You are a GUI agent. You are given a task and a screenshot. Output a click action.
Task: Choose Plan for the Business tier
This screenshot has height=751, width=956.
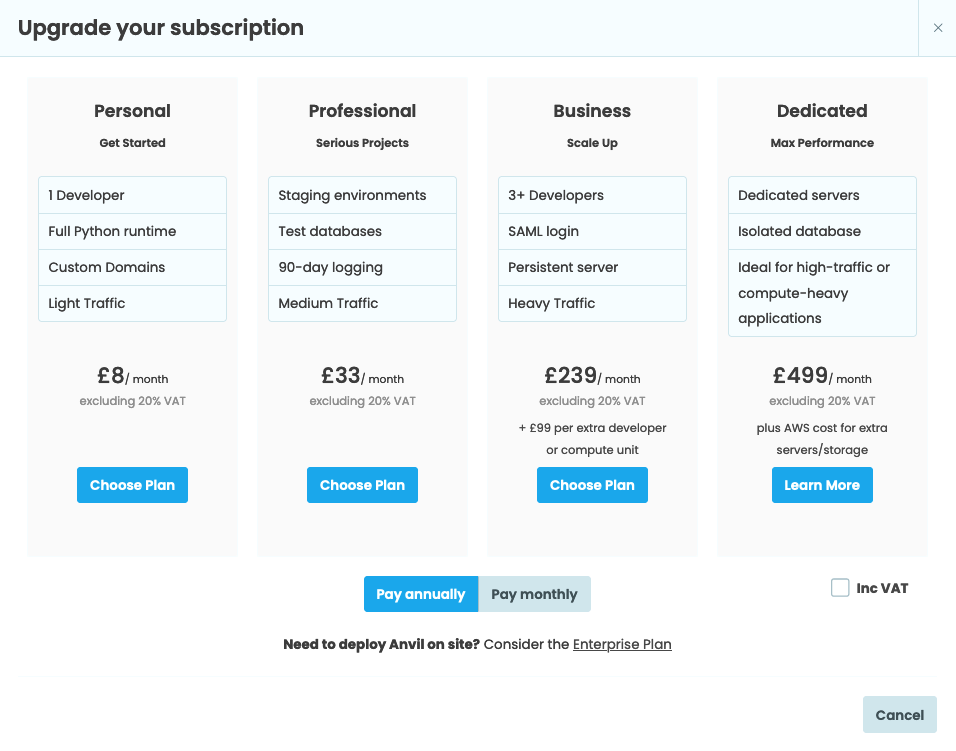point(592,484)
